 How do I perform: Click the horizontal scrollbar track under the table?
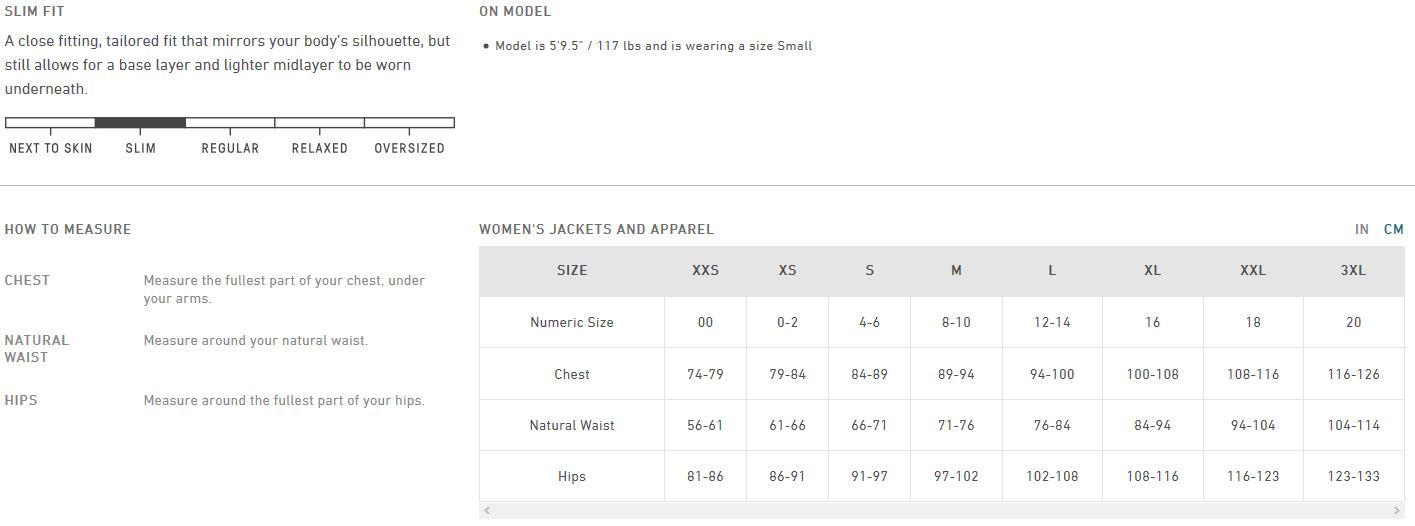click(940, 511)
